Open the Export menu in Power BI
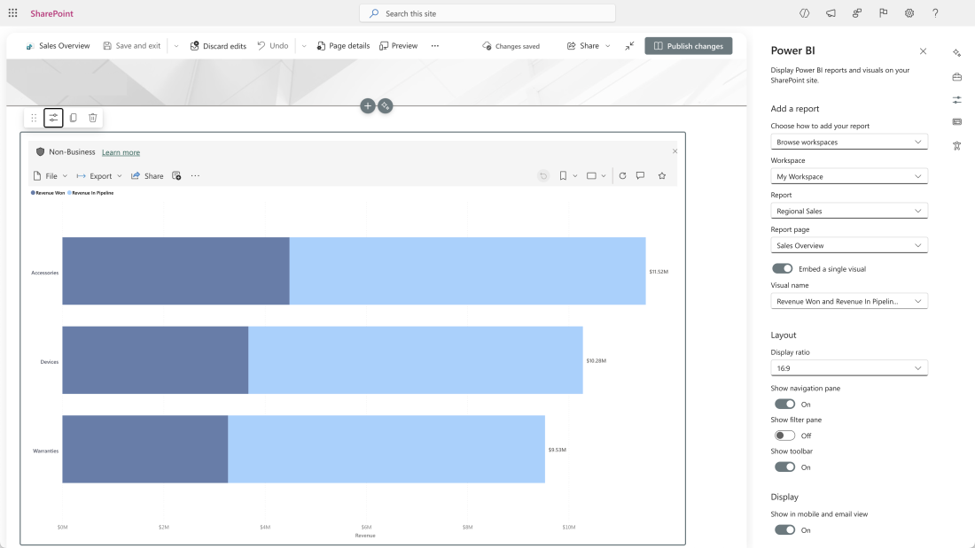This screenshot has width=975, height=548. click(x=99, y=176)
